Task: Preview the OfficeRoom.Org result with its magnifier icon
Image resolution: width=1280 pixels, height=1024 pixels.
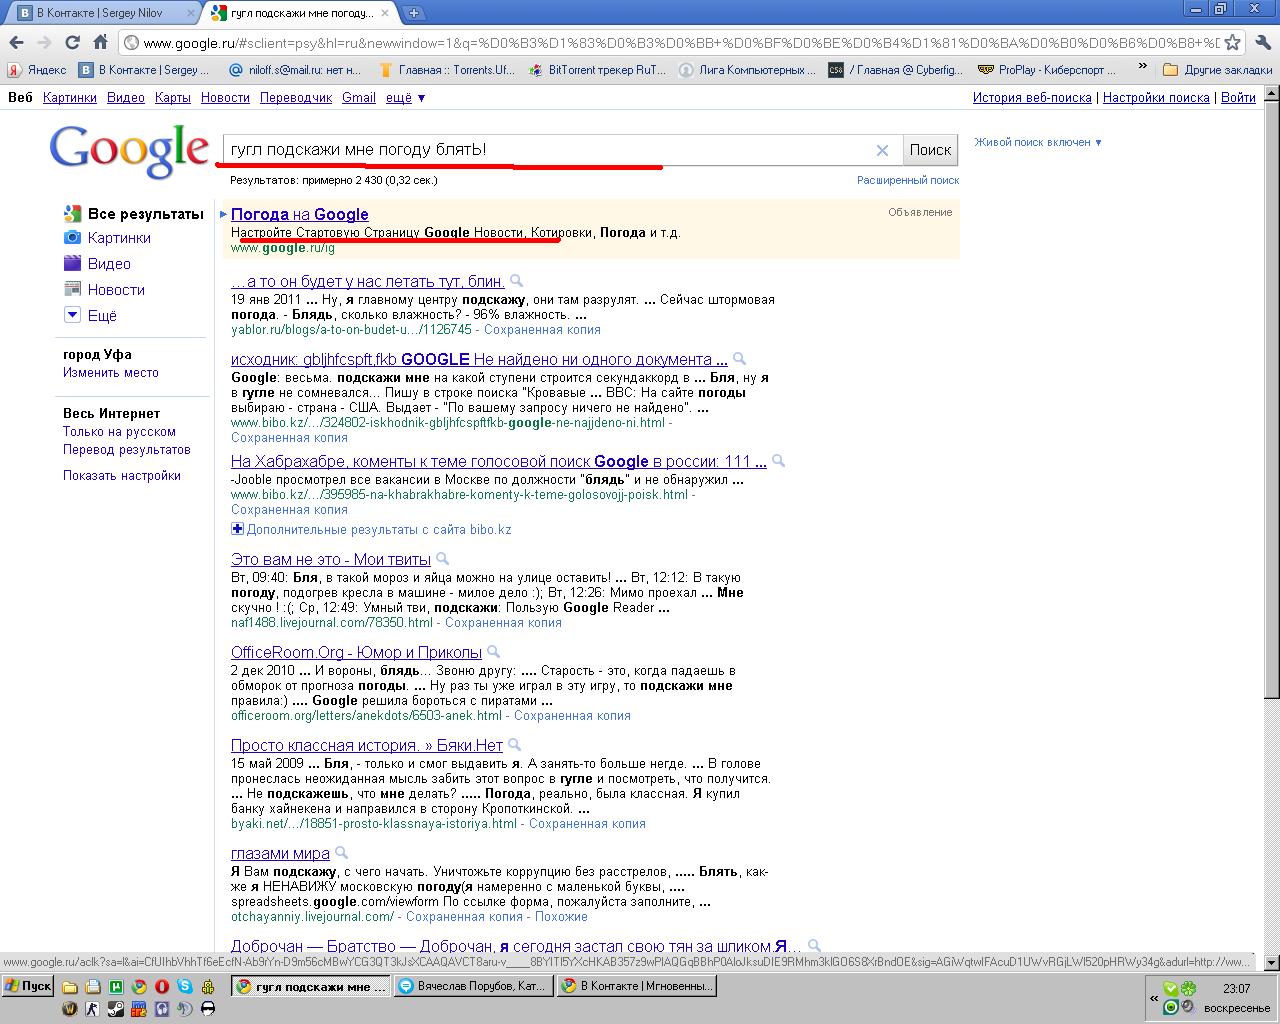Action: click(x=493, y=652)
